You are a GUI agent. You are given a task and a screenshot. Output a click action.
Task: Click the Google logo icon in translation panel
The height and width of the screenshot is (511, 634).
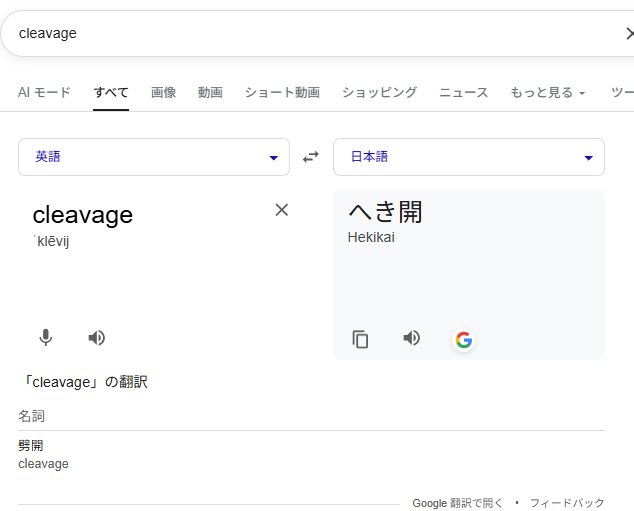click(x=463, y=339)
